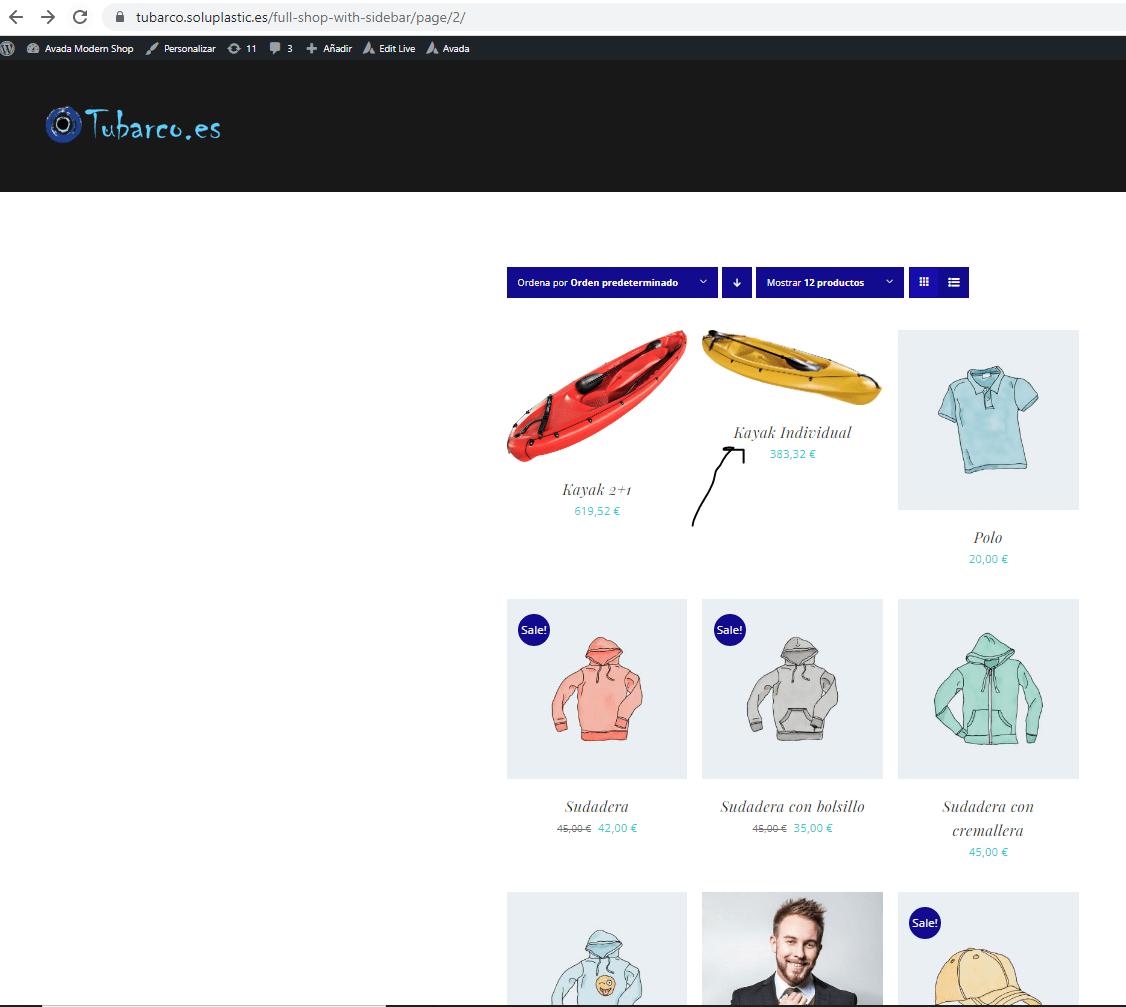Click the Kayak Individual title link
This screenshot has height=1007, width=1126.
792,432
